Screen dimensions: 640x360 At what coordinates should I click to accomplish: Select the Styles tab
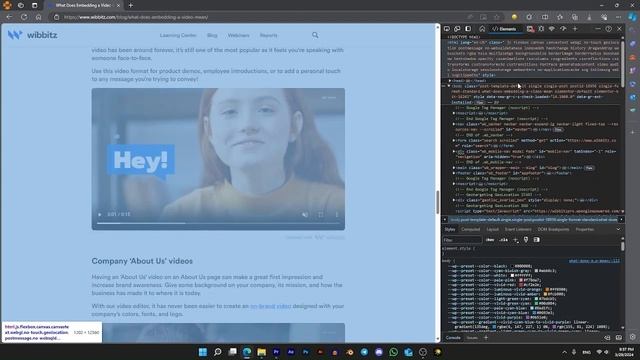(x=450, y=229)
